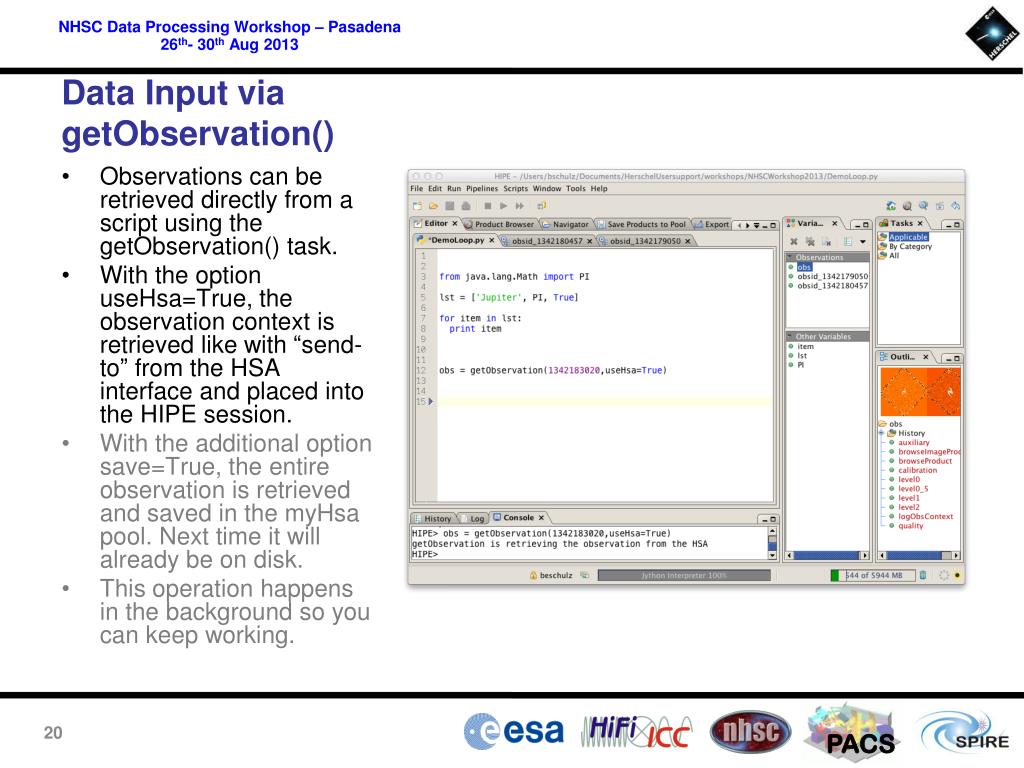This screenshot has width=1024, height=768.
Task: Close the obsid_1342180457 tab
Action: click(589, 241)
